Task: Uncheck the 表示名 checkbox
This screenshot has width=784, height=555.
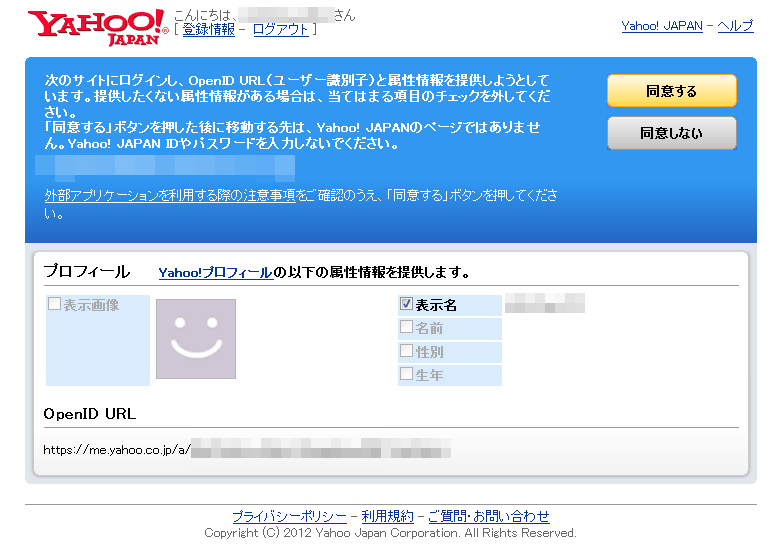Action: click(406, 304)
